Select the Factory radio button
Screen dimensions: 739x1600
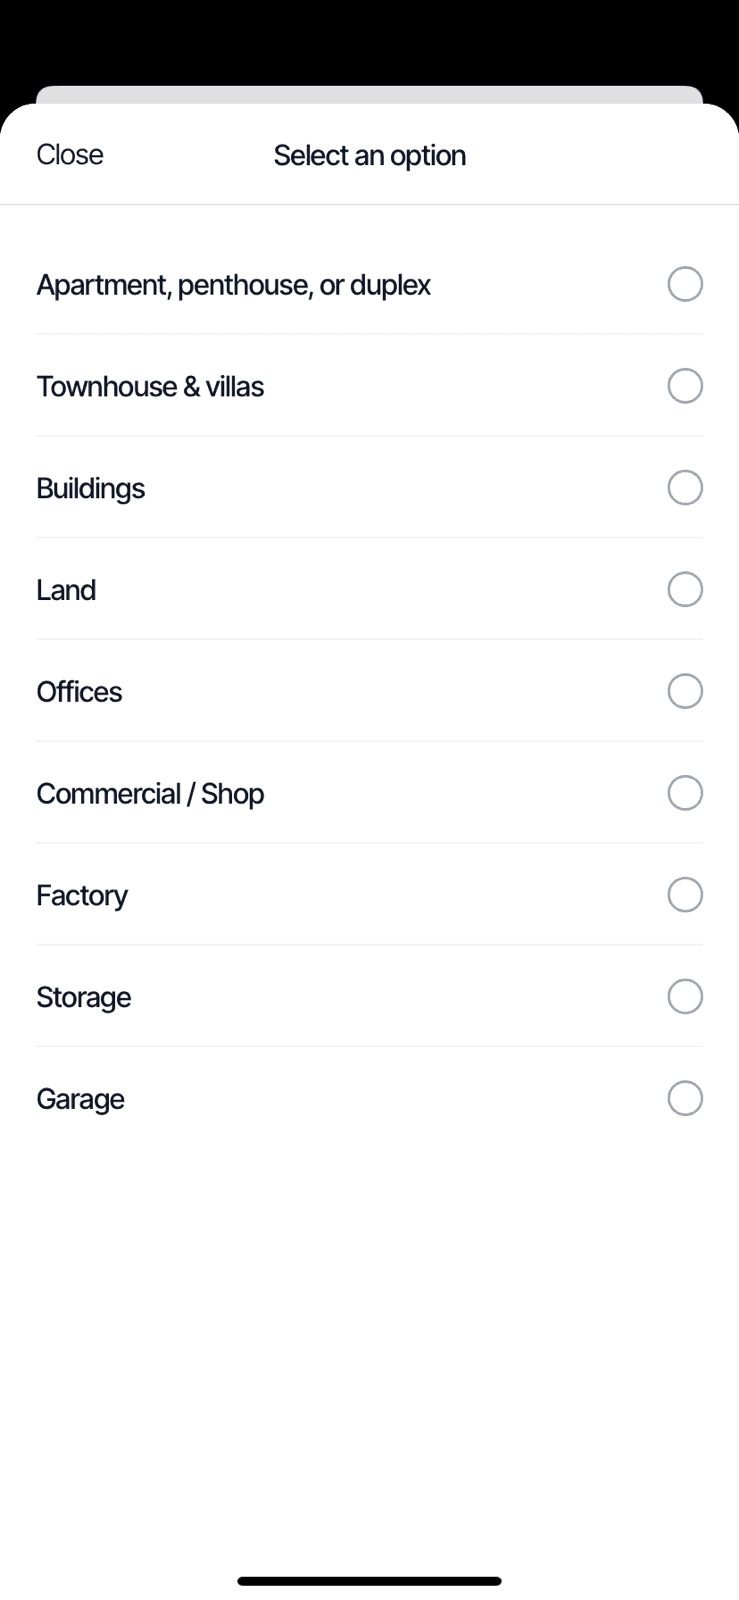click(x=685, y=895)
